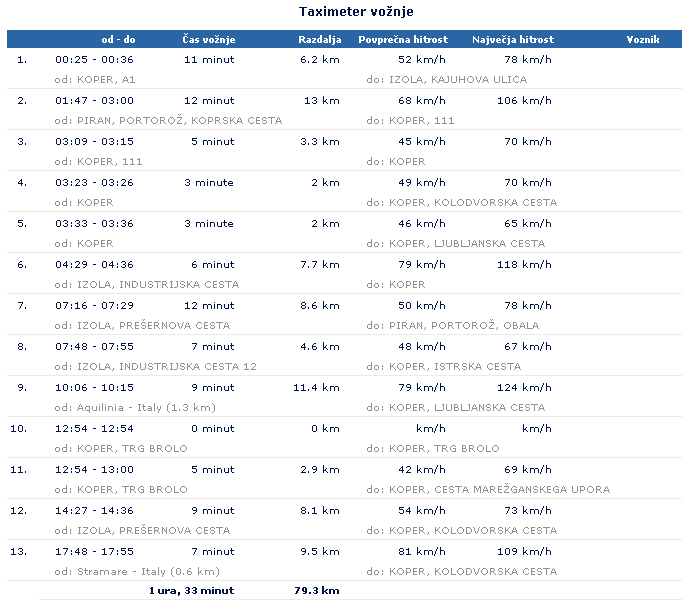Image resolution: width=682 pixels, height=609 pixels.
Task: Click the 'Taximeter vožnje' title
Action: [x=356, y=11]
